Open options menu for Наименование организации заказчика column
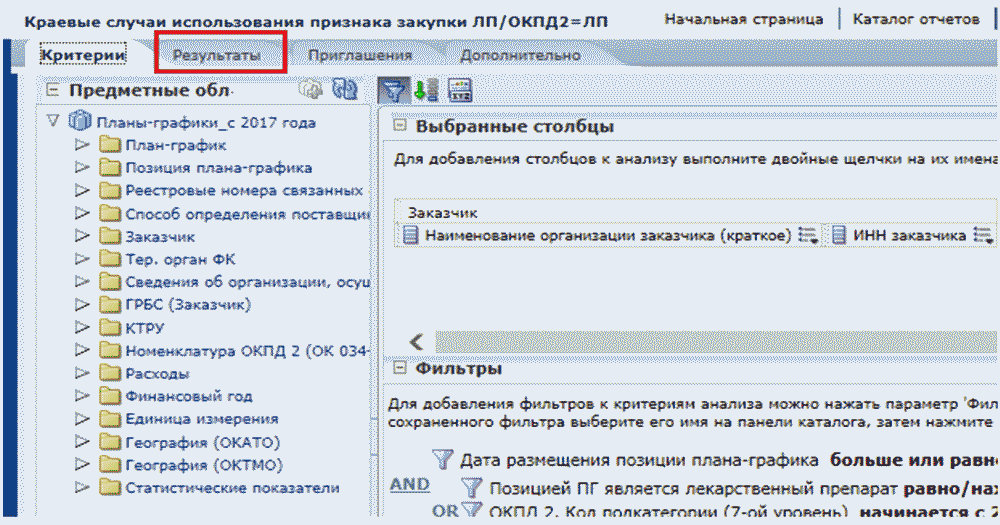 (809, 236)
